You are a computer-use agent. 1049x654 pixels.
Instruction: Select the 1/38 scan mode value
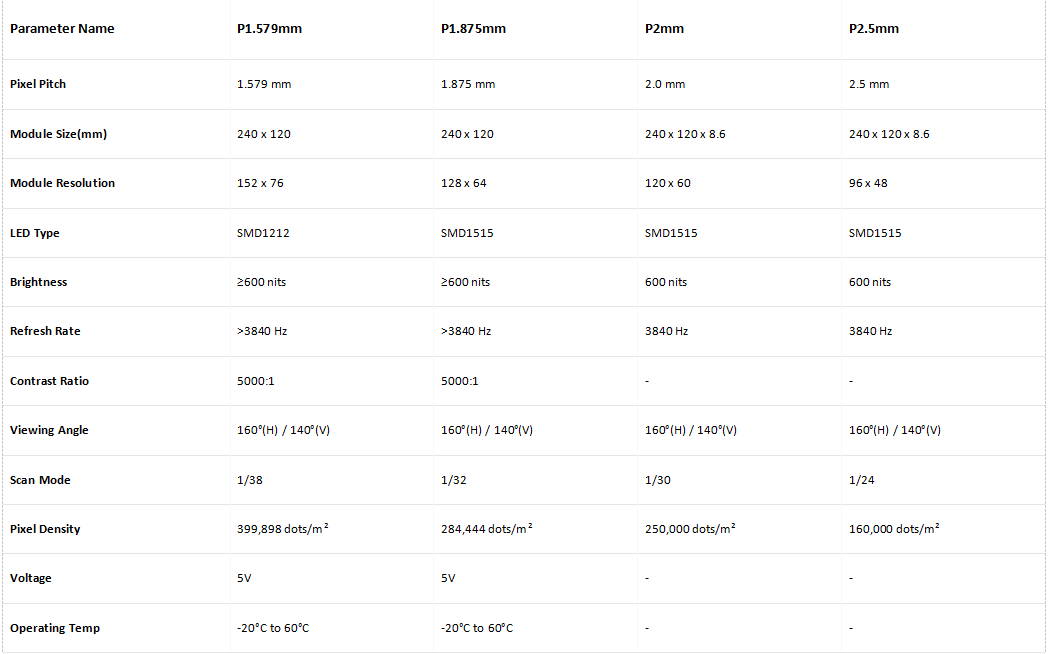[x=251, y=480]
